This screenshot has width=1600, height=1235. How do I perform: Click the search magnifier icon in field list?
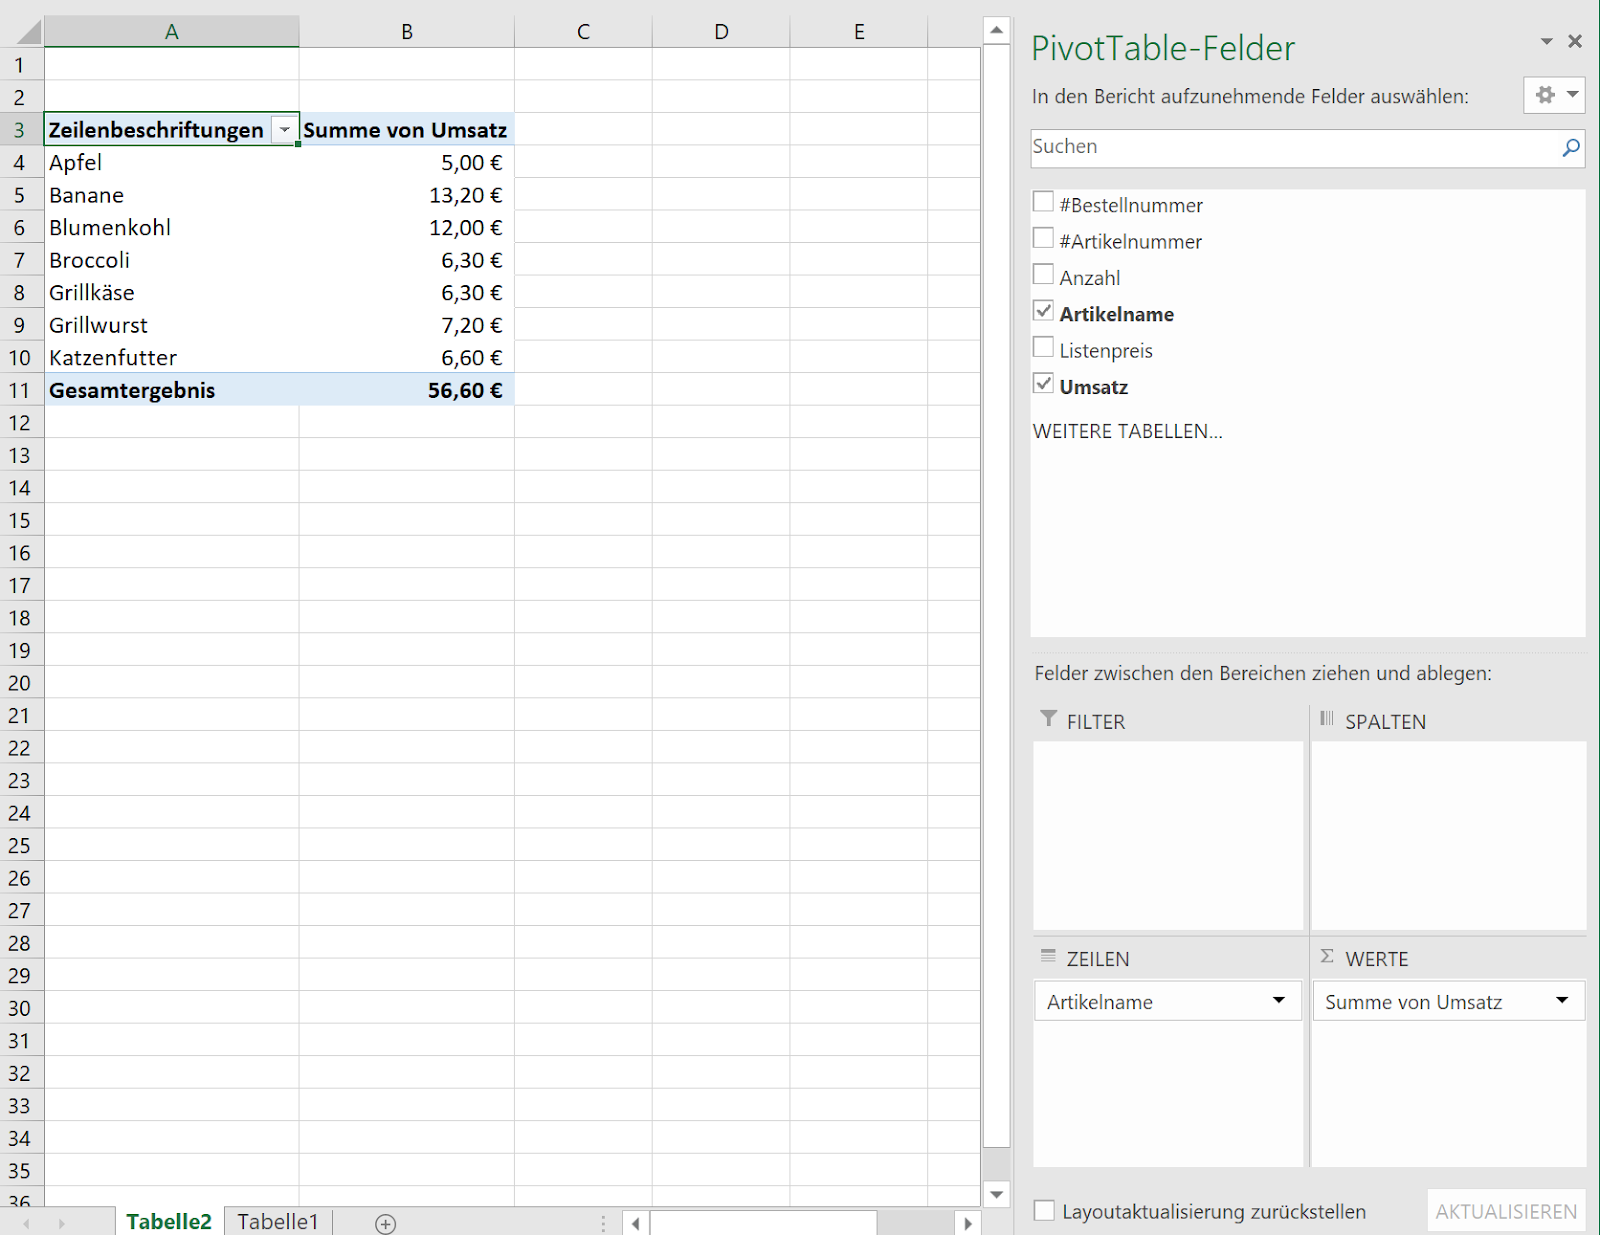coord(1570,148)
